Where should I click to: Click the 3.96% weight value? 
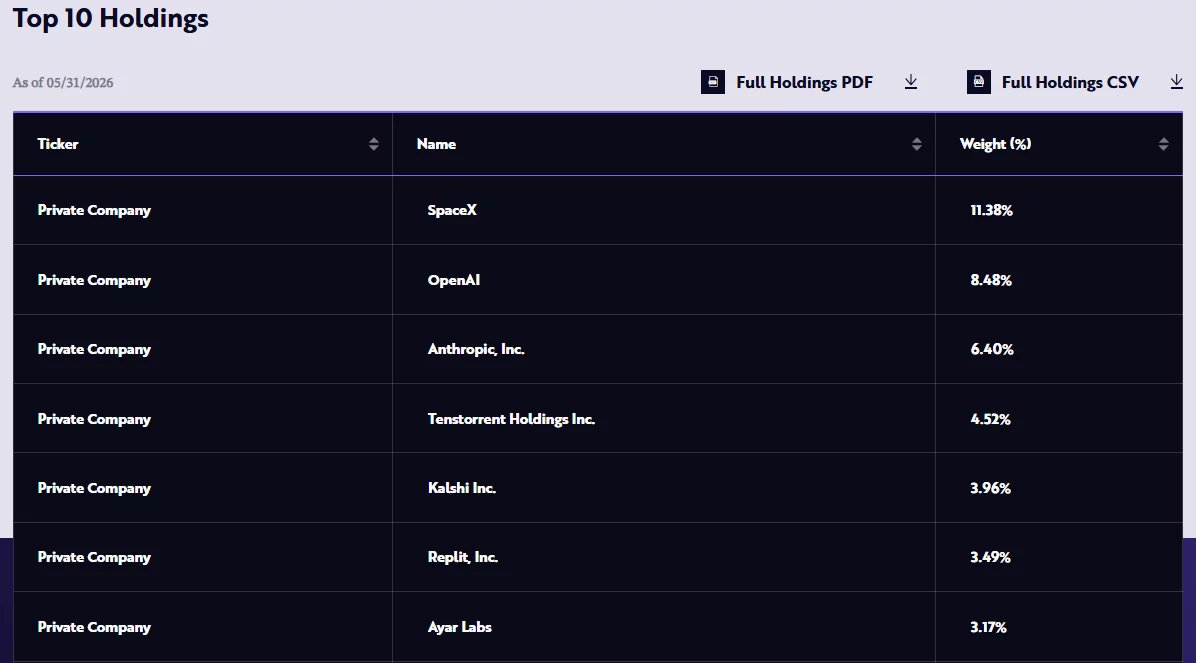coord(990,488)
